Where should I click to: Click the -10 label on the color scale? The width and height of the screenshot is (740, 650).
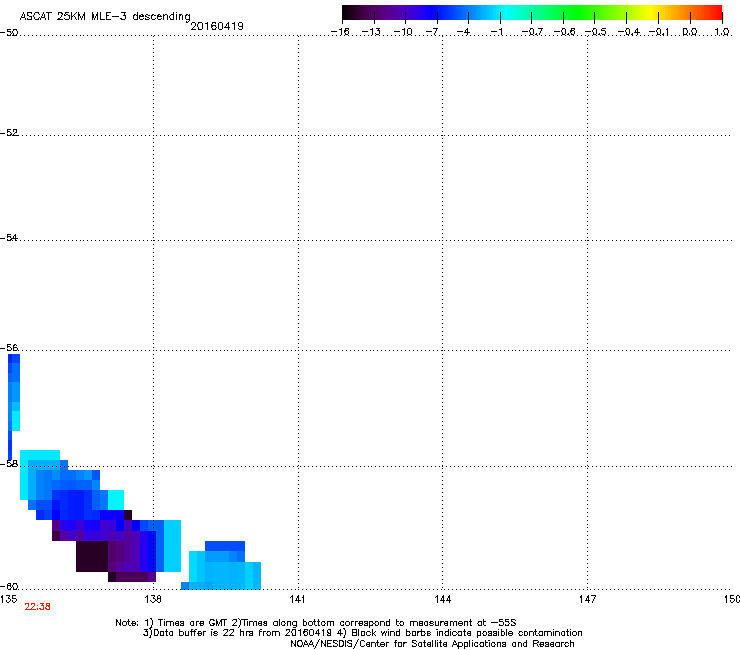(403, 32)
